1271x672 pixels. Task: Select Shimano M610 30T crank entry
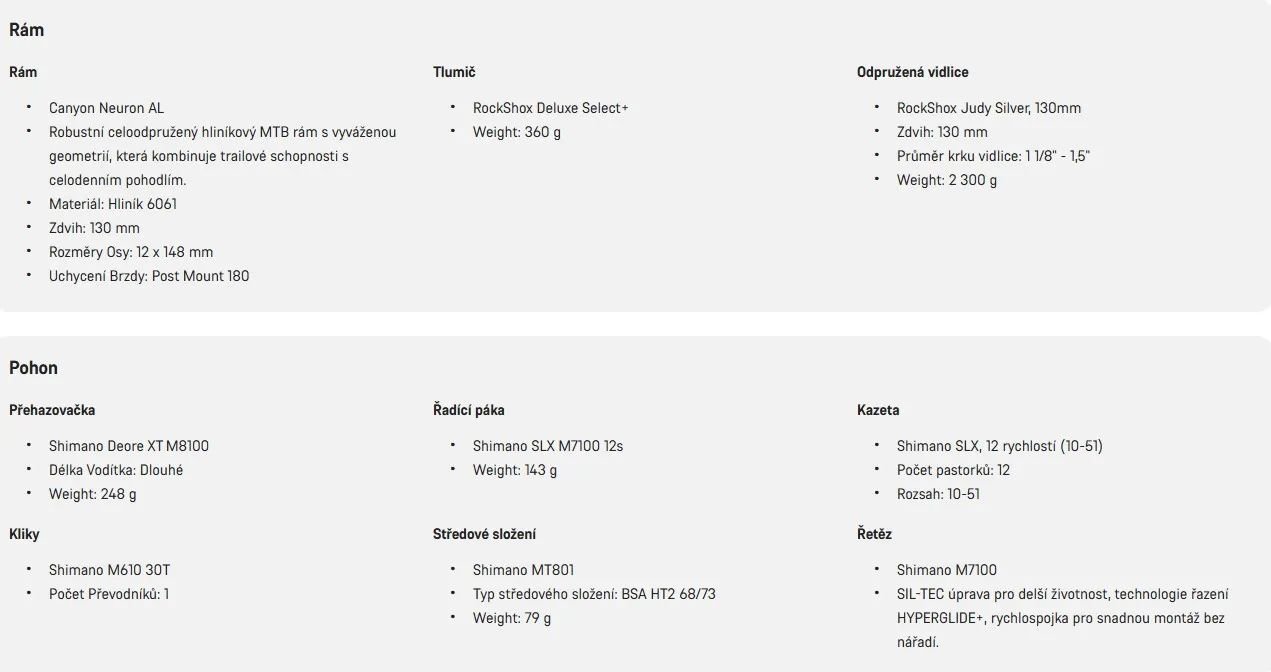110,570
